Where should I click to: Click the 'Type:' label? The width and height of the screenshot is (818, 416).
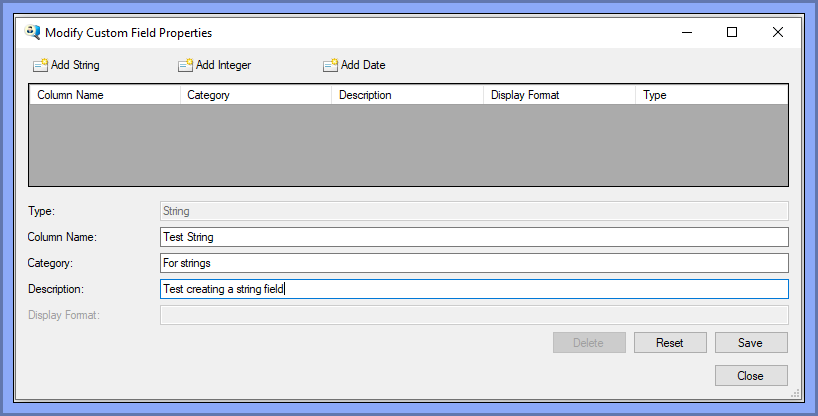tap(41, 211)
